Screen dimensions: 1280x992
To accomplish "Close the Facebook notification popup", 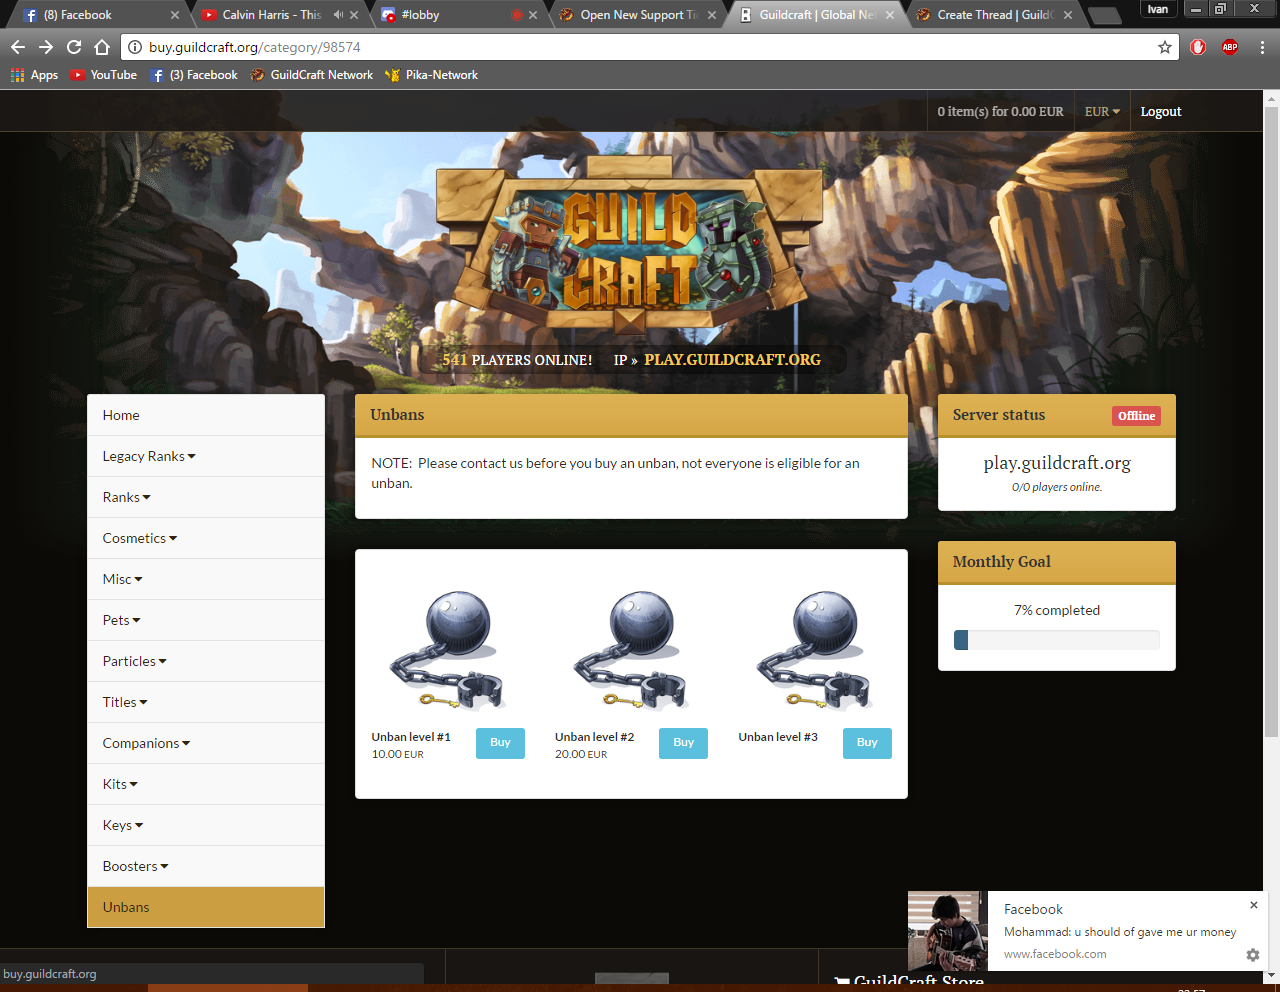I will tap(1254, 905).
